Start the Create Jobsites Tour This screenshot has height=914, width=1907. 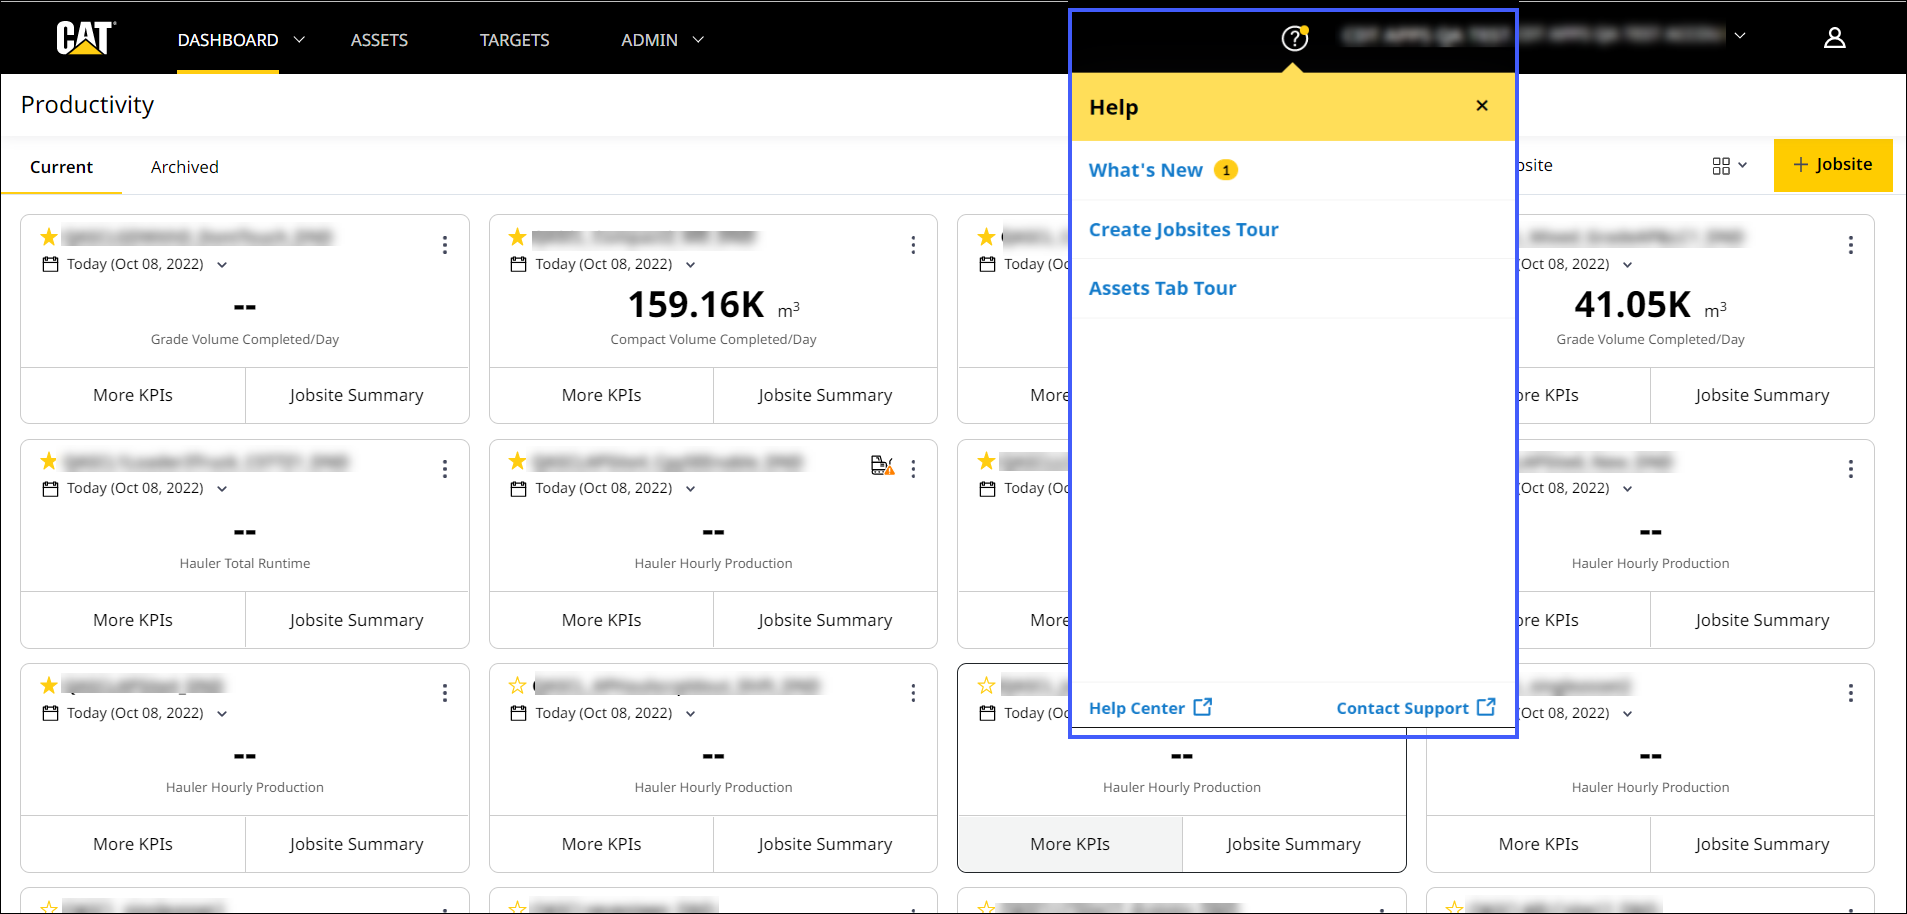1183,229
